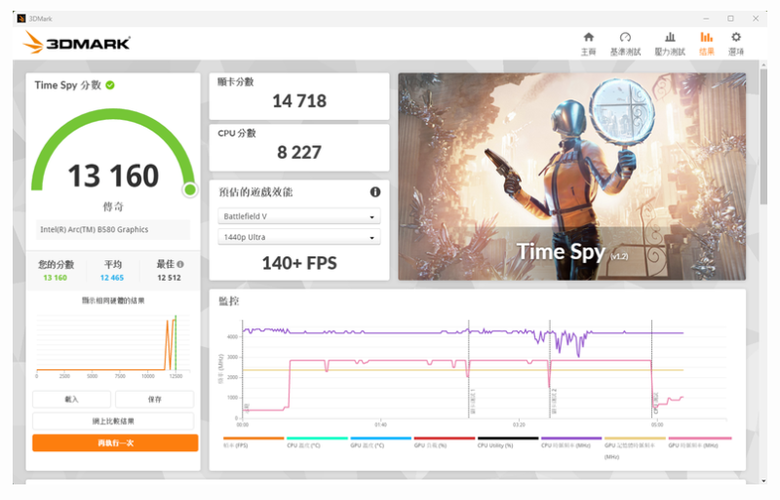Click the 05:00 time marker on graph

[x=657, y=425]
